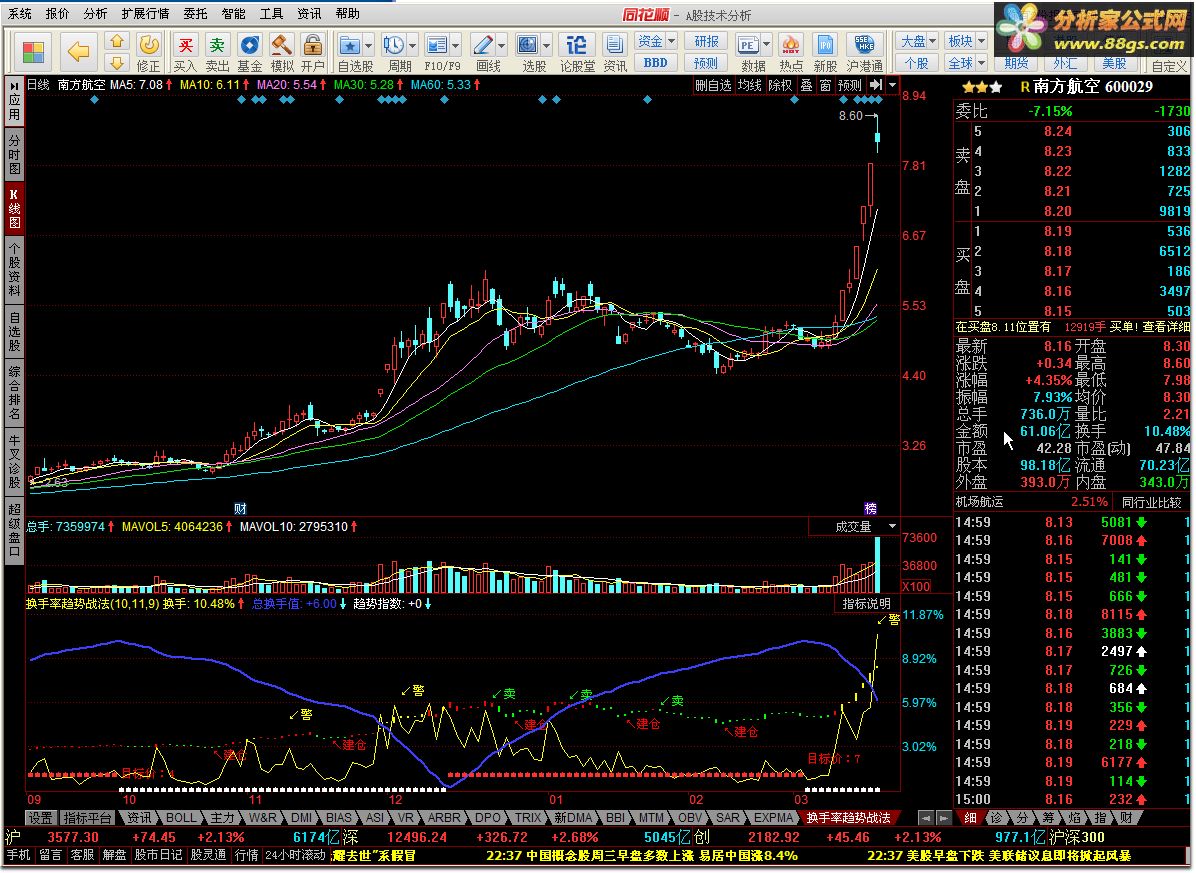Select the SAR indicator tab
Screen dimensions: 1196x873
(x=727, y=817)
